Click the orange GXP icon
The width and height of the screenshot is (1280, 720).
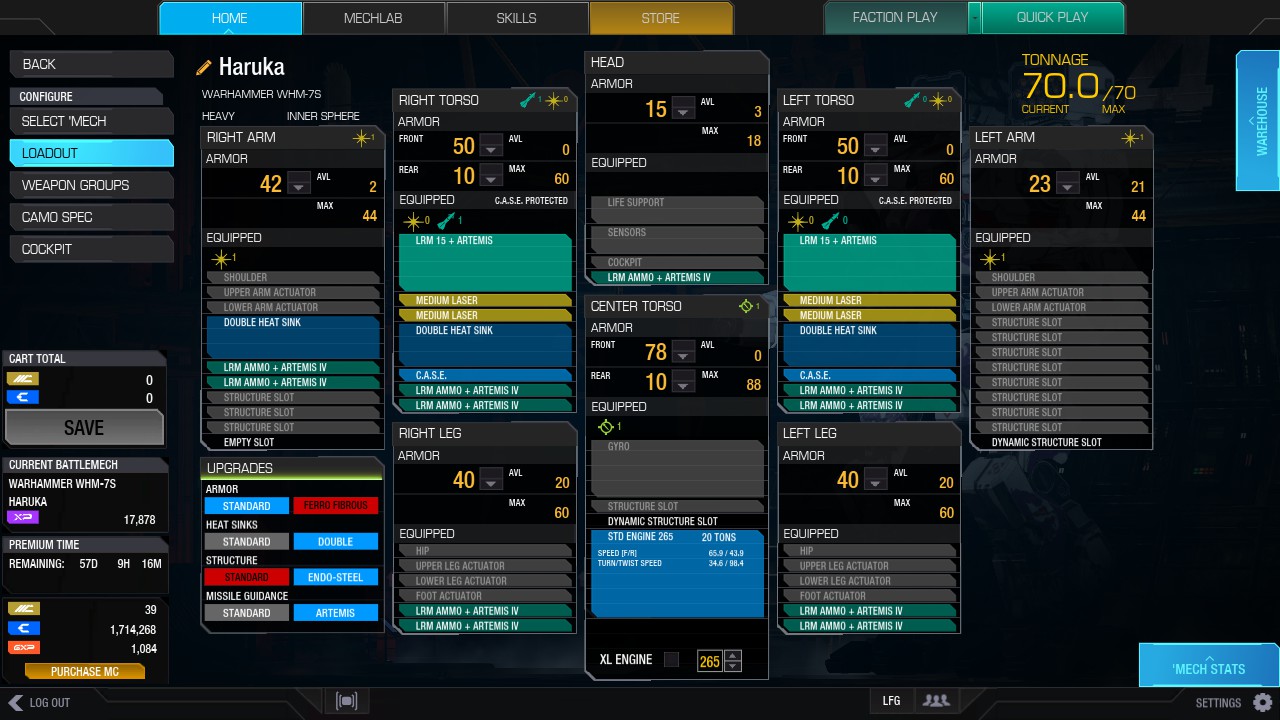[22, 648]
